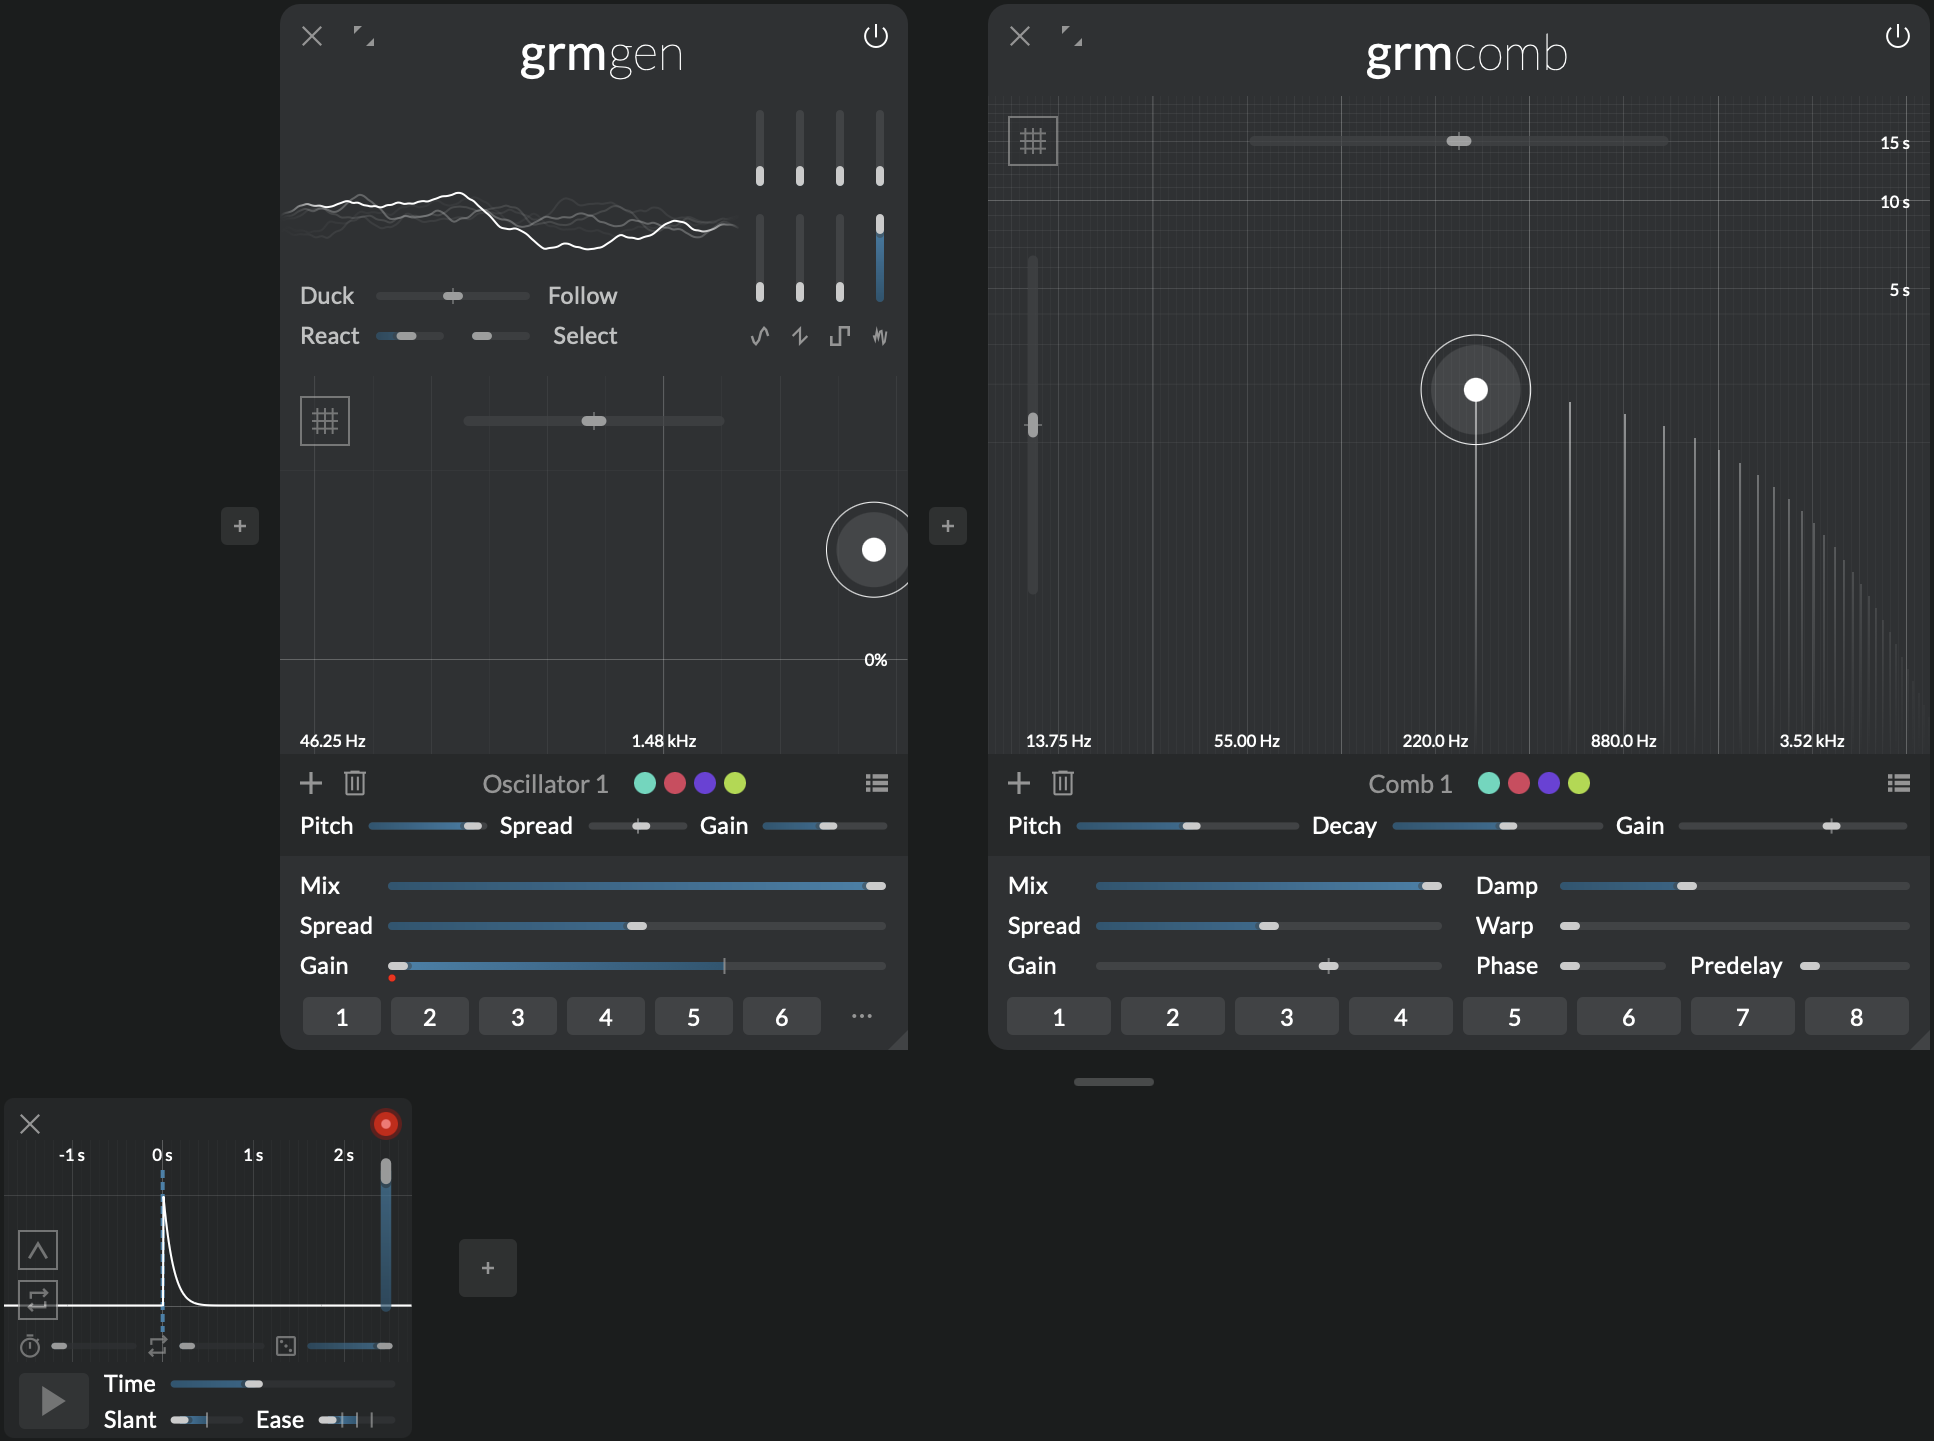Select preset 7 in grmcomb
The height and width of the screenshot is (1441, 1934).
(1742, 1017)
